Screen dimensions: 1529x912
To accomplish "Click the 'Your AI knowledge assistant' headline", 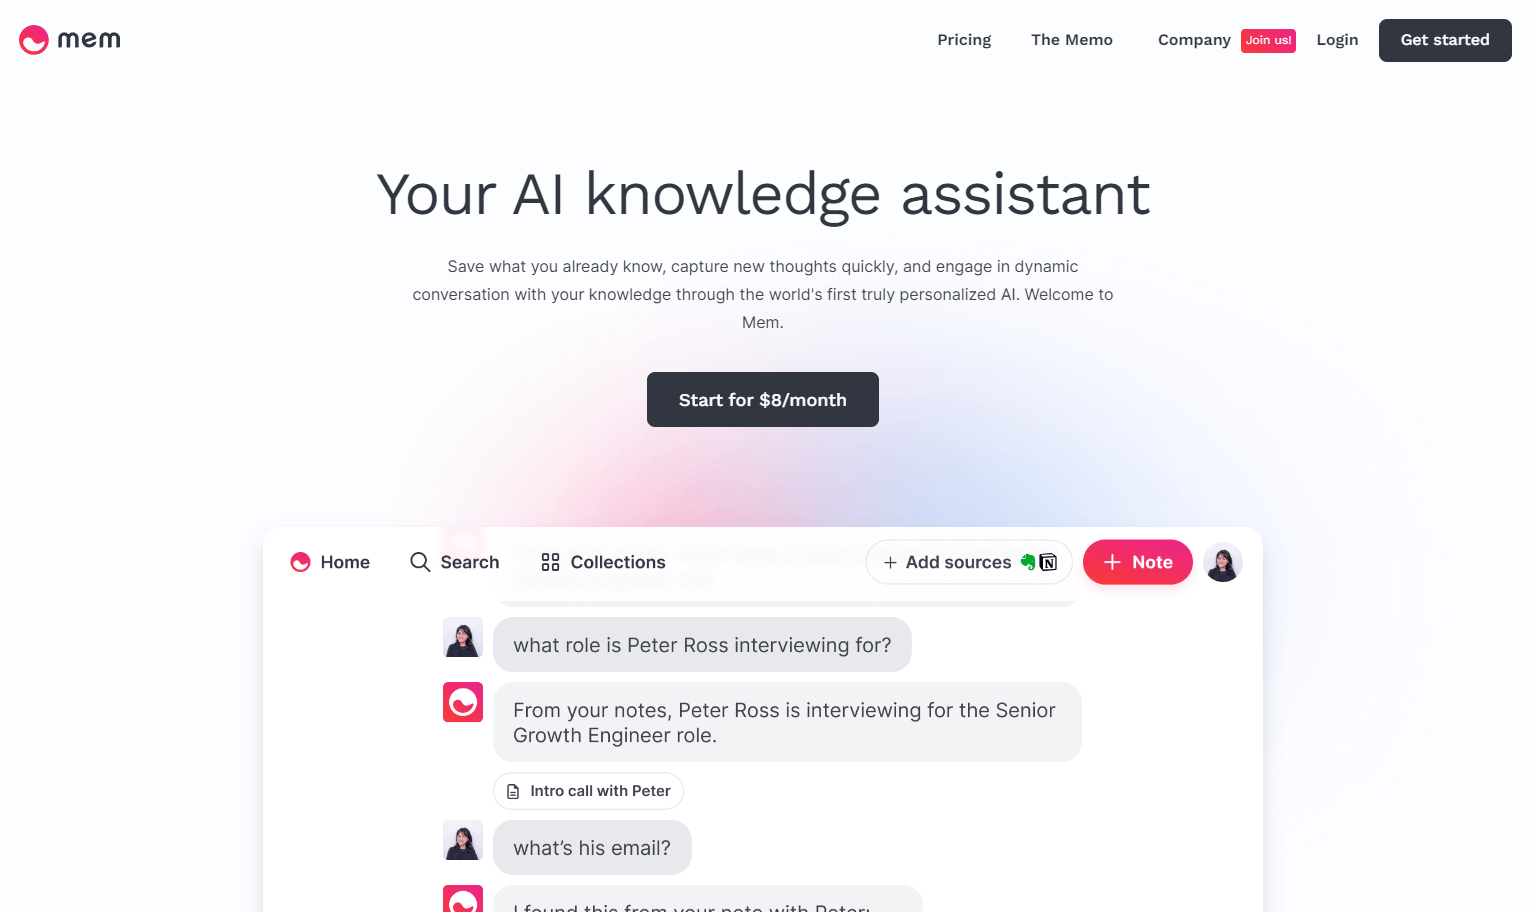I will [763, 194].
